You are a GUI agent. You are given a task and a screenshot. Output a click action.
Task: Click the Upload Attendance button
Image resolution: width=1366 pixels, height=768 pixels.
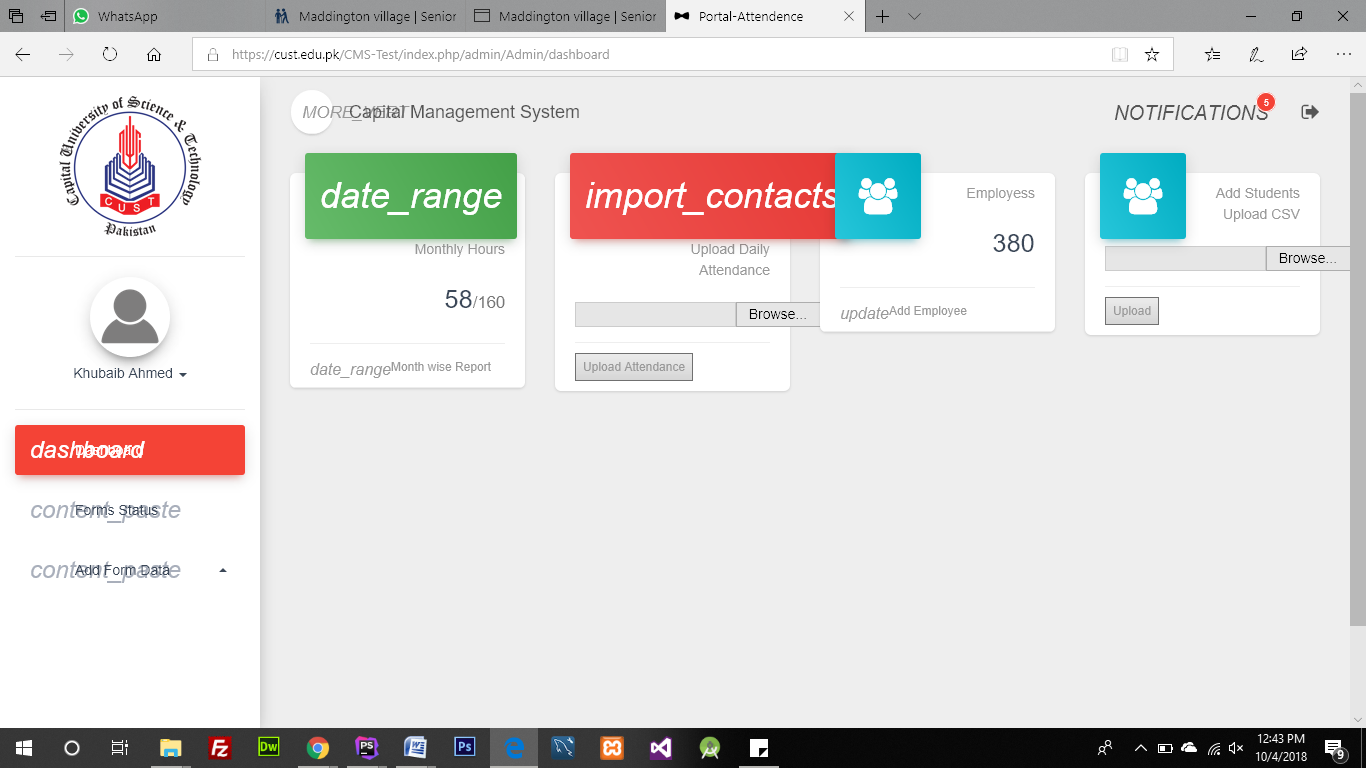click(633, 367)
